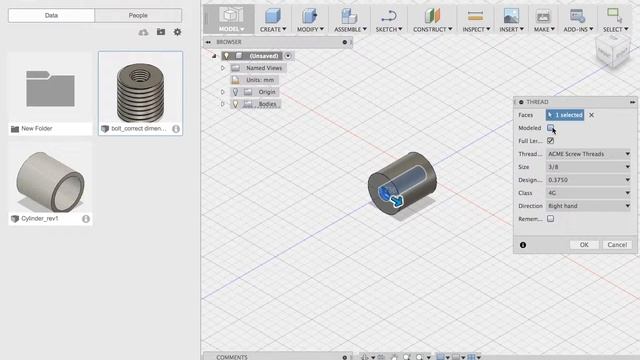
Task: Expand the Named Views tree node
Action: [x=222, y=68]
